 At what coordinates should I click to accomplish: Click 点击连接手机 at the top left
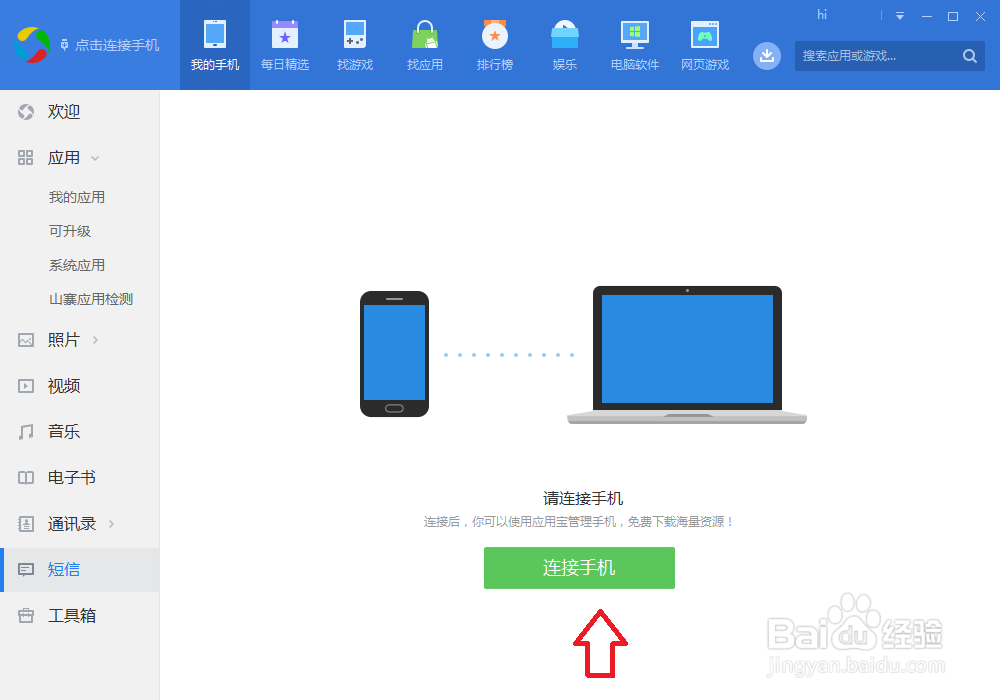(110, 45)
